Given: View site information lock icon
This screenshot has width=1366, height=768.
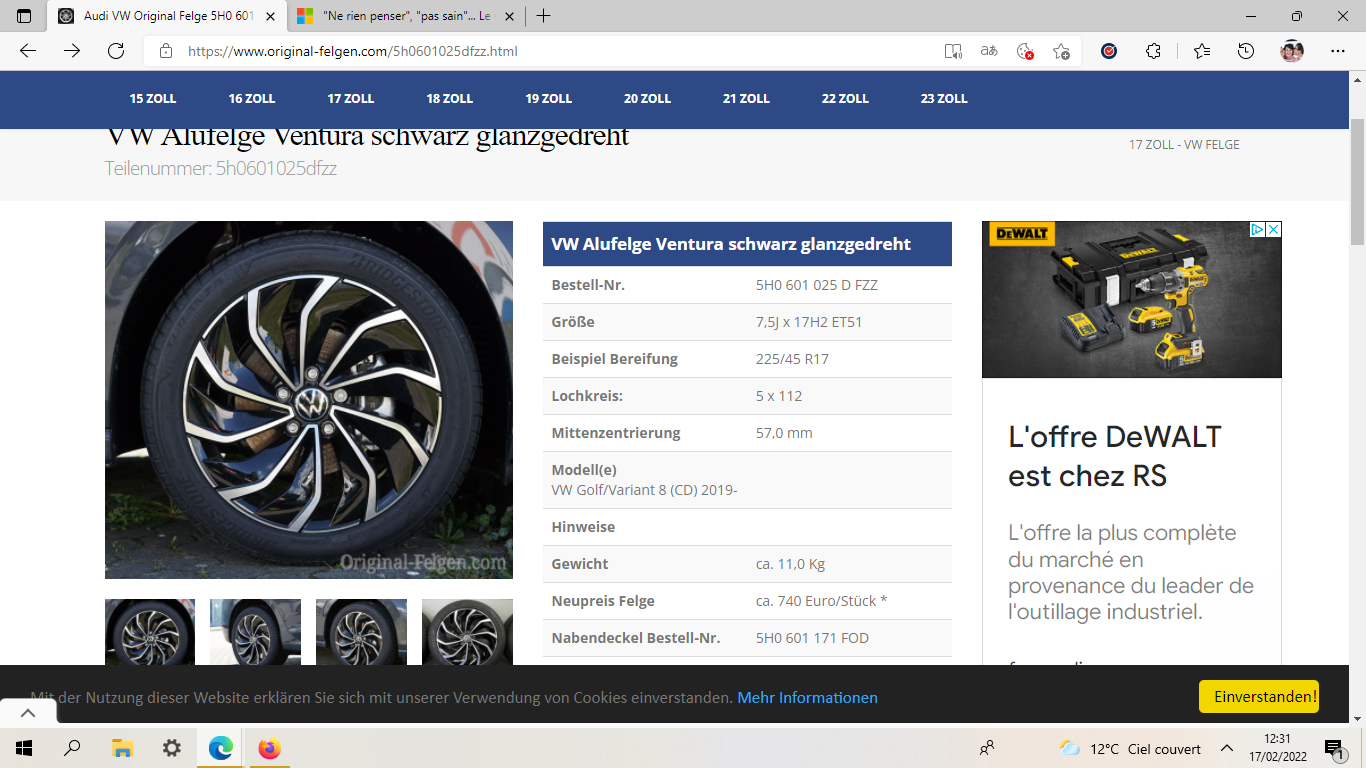Looking at the screenshot, I should point(166,51).
